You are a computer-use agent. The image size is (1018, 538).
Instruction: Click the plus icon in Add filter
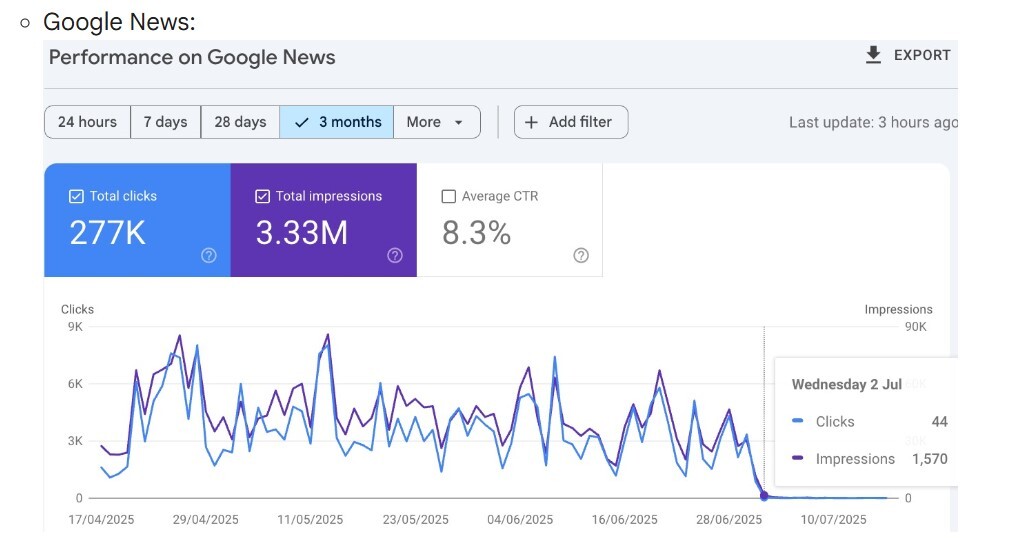coord(531,122)
